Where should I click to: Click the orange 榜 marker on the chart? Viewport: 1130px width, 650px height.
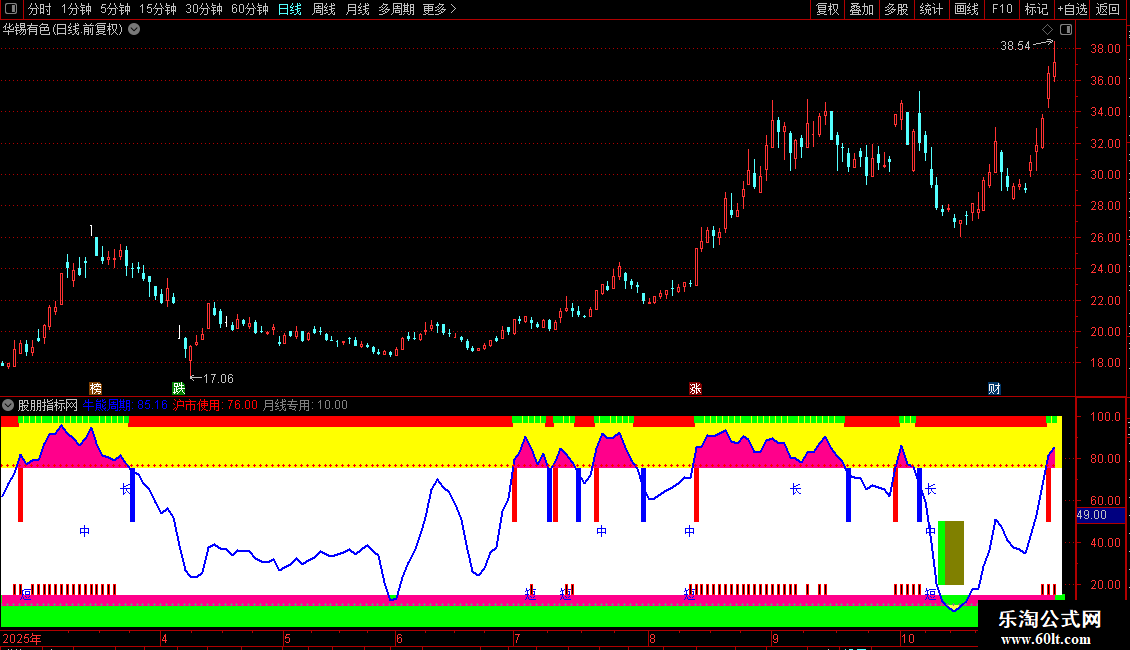tap(95, 388)
